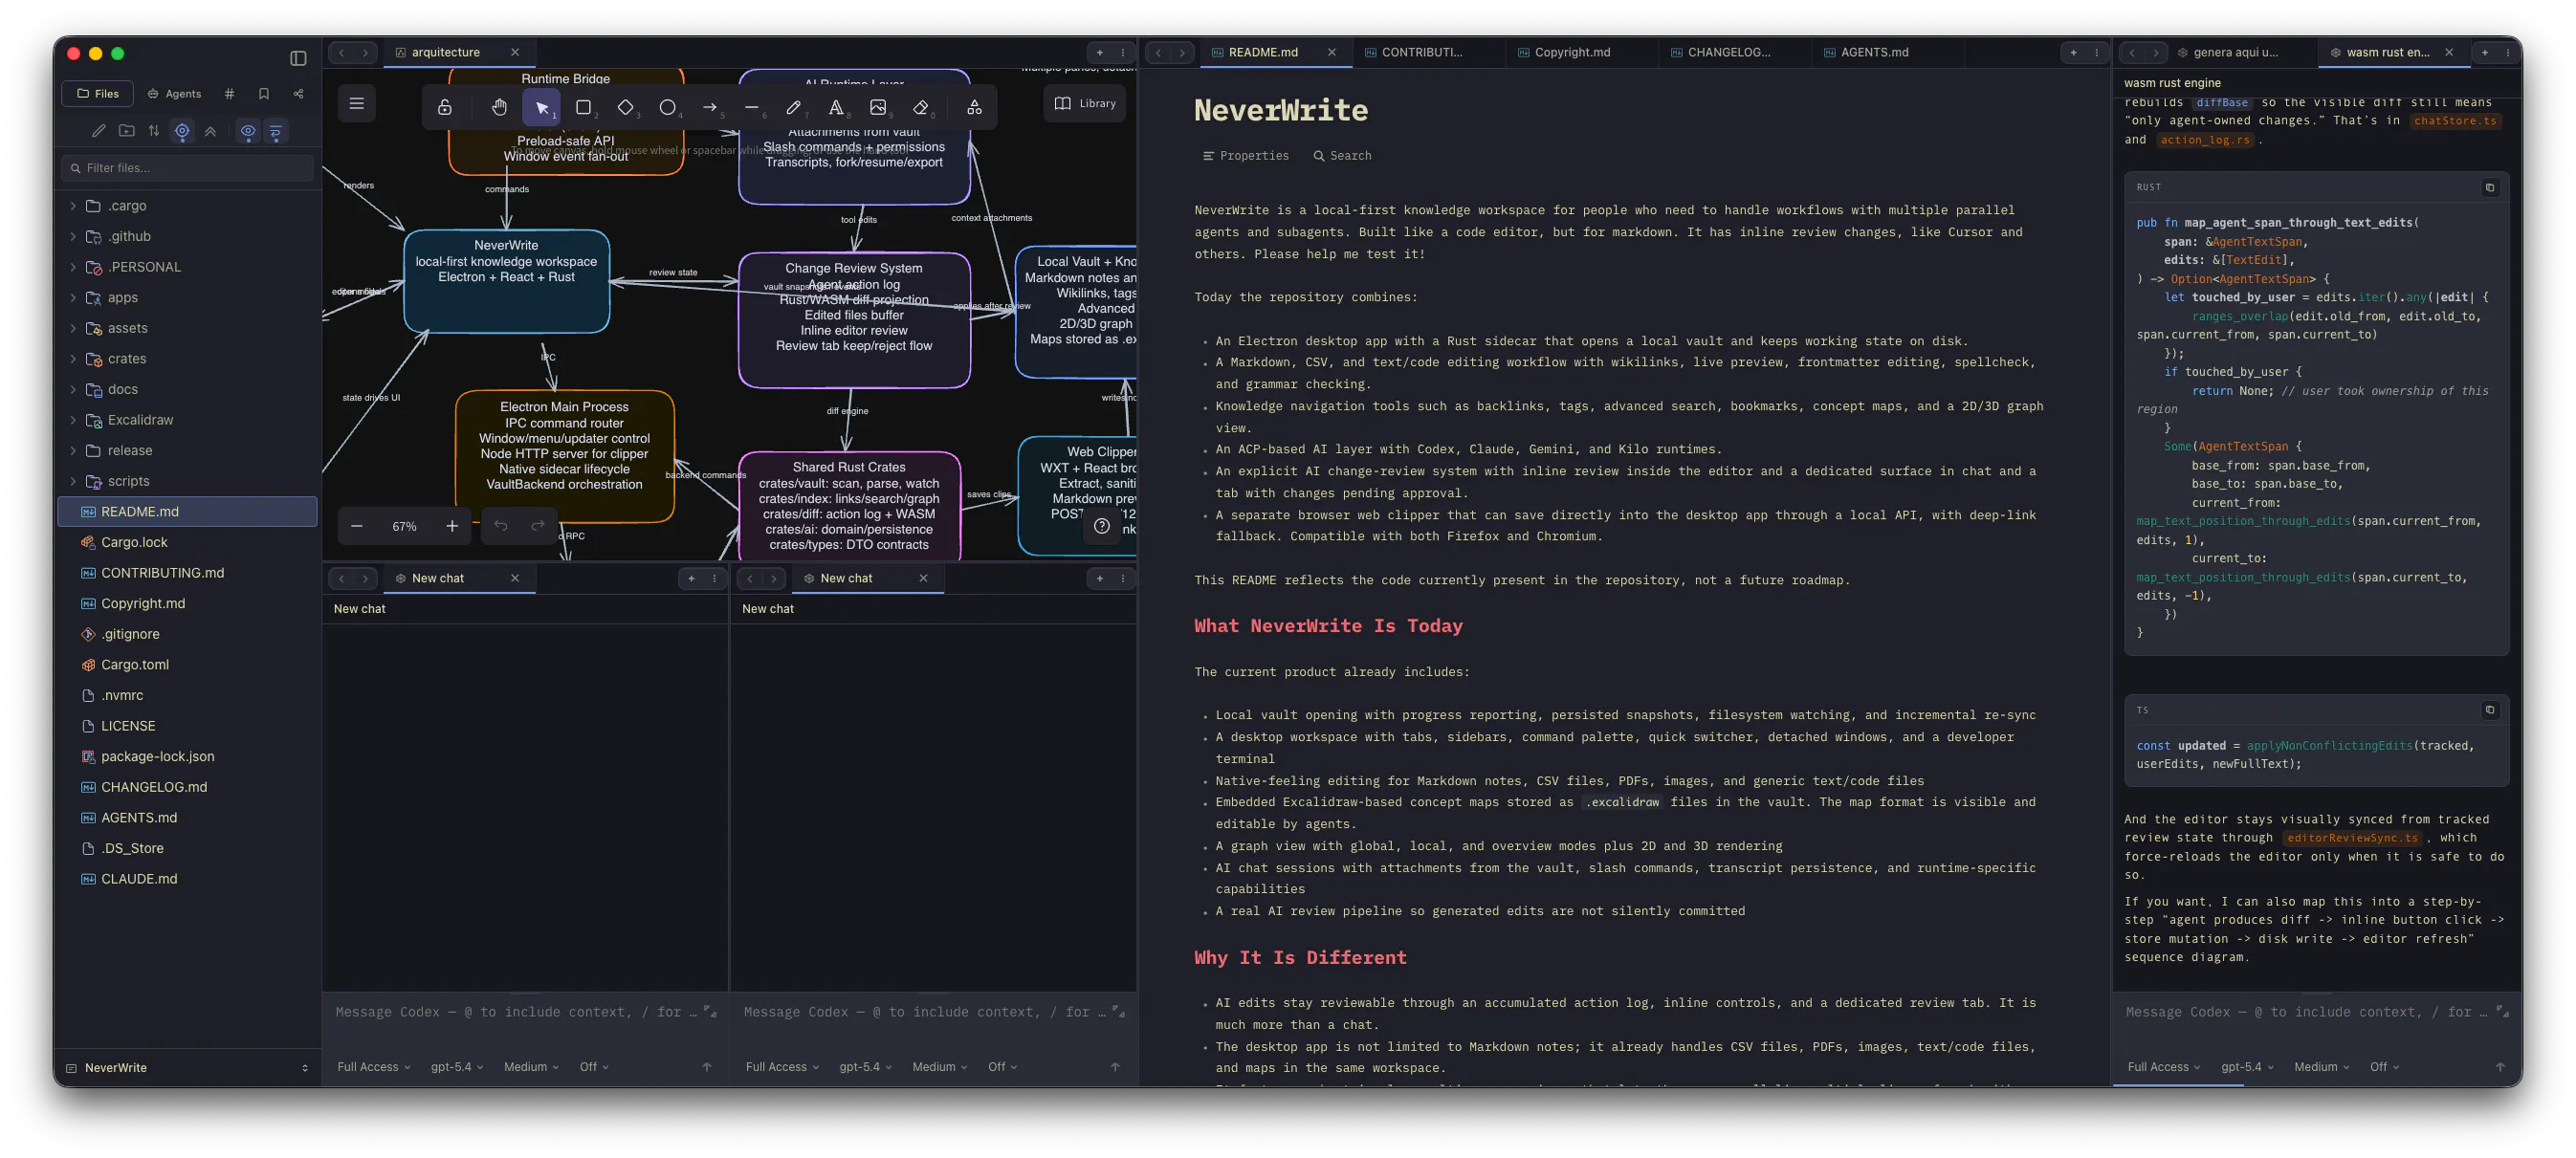2576x1158 pixels.
Task: Select the Insert image tool
Action: [x=878, y=107]
